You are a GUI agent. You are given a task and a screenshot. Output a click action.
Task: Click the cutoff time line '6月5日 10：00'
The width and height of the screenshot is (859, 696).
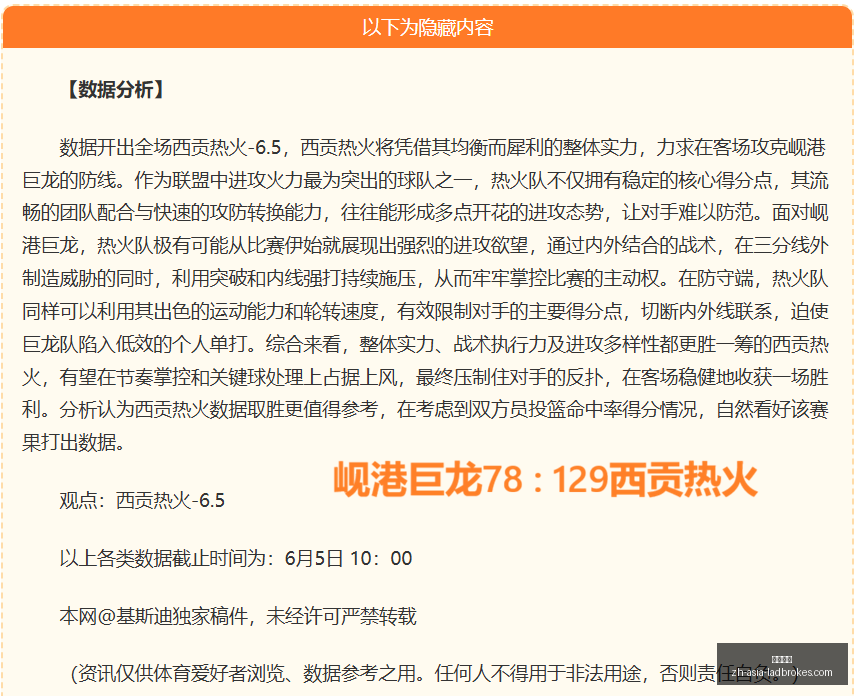236,558
